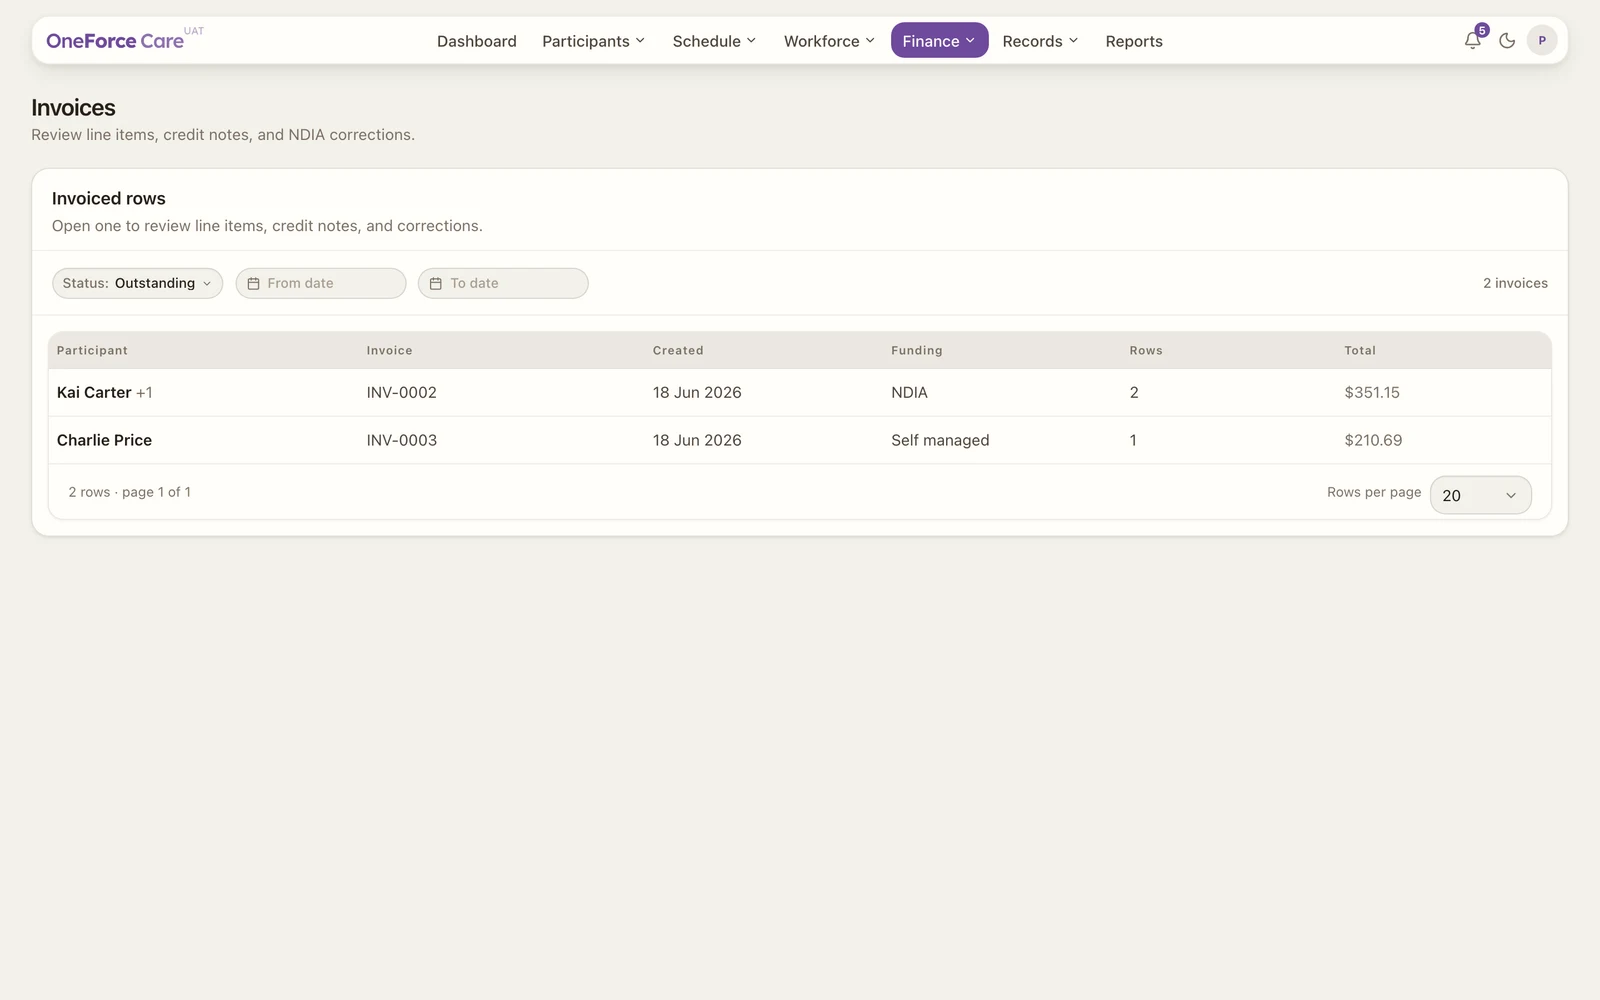Screen dimensions: 1600x1000
Task: Click the Created column header
Action: pos(678,351)
